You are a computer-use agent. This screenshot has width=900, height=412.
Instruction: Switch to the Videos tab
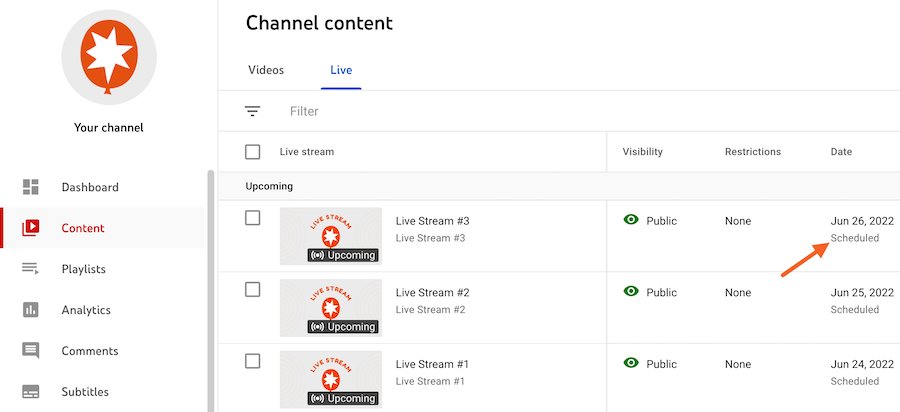(266, 70)
